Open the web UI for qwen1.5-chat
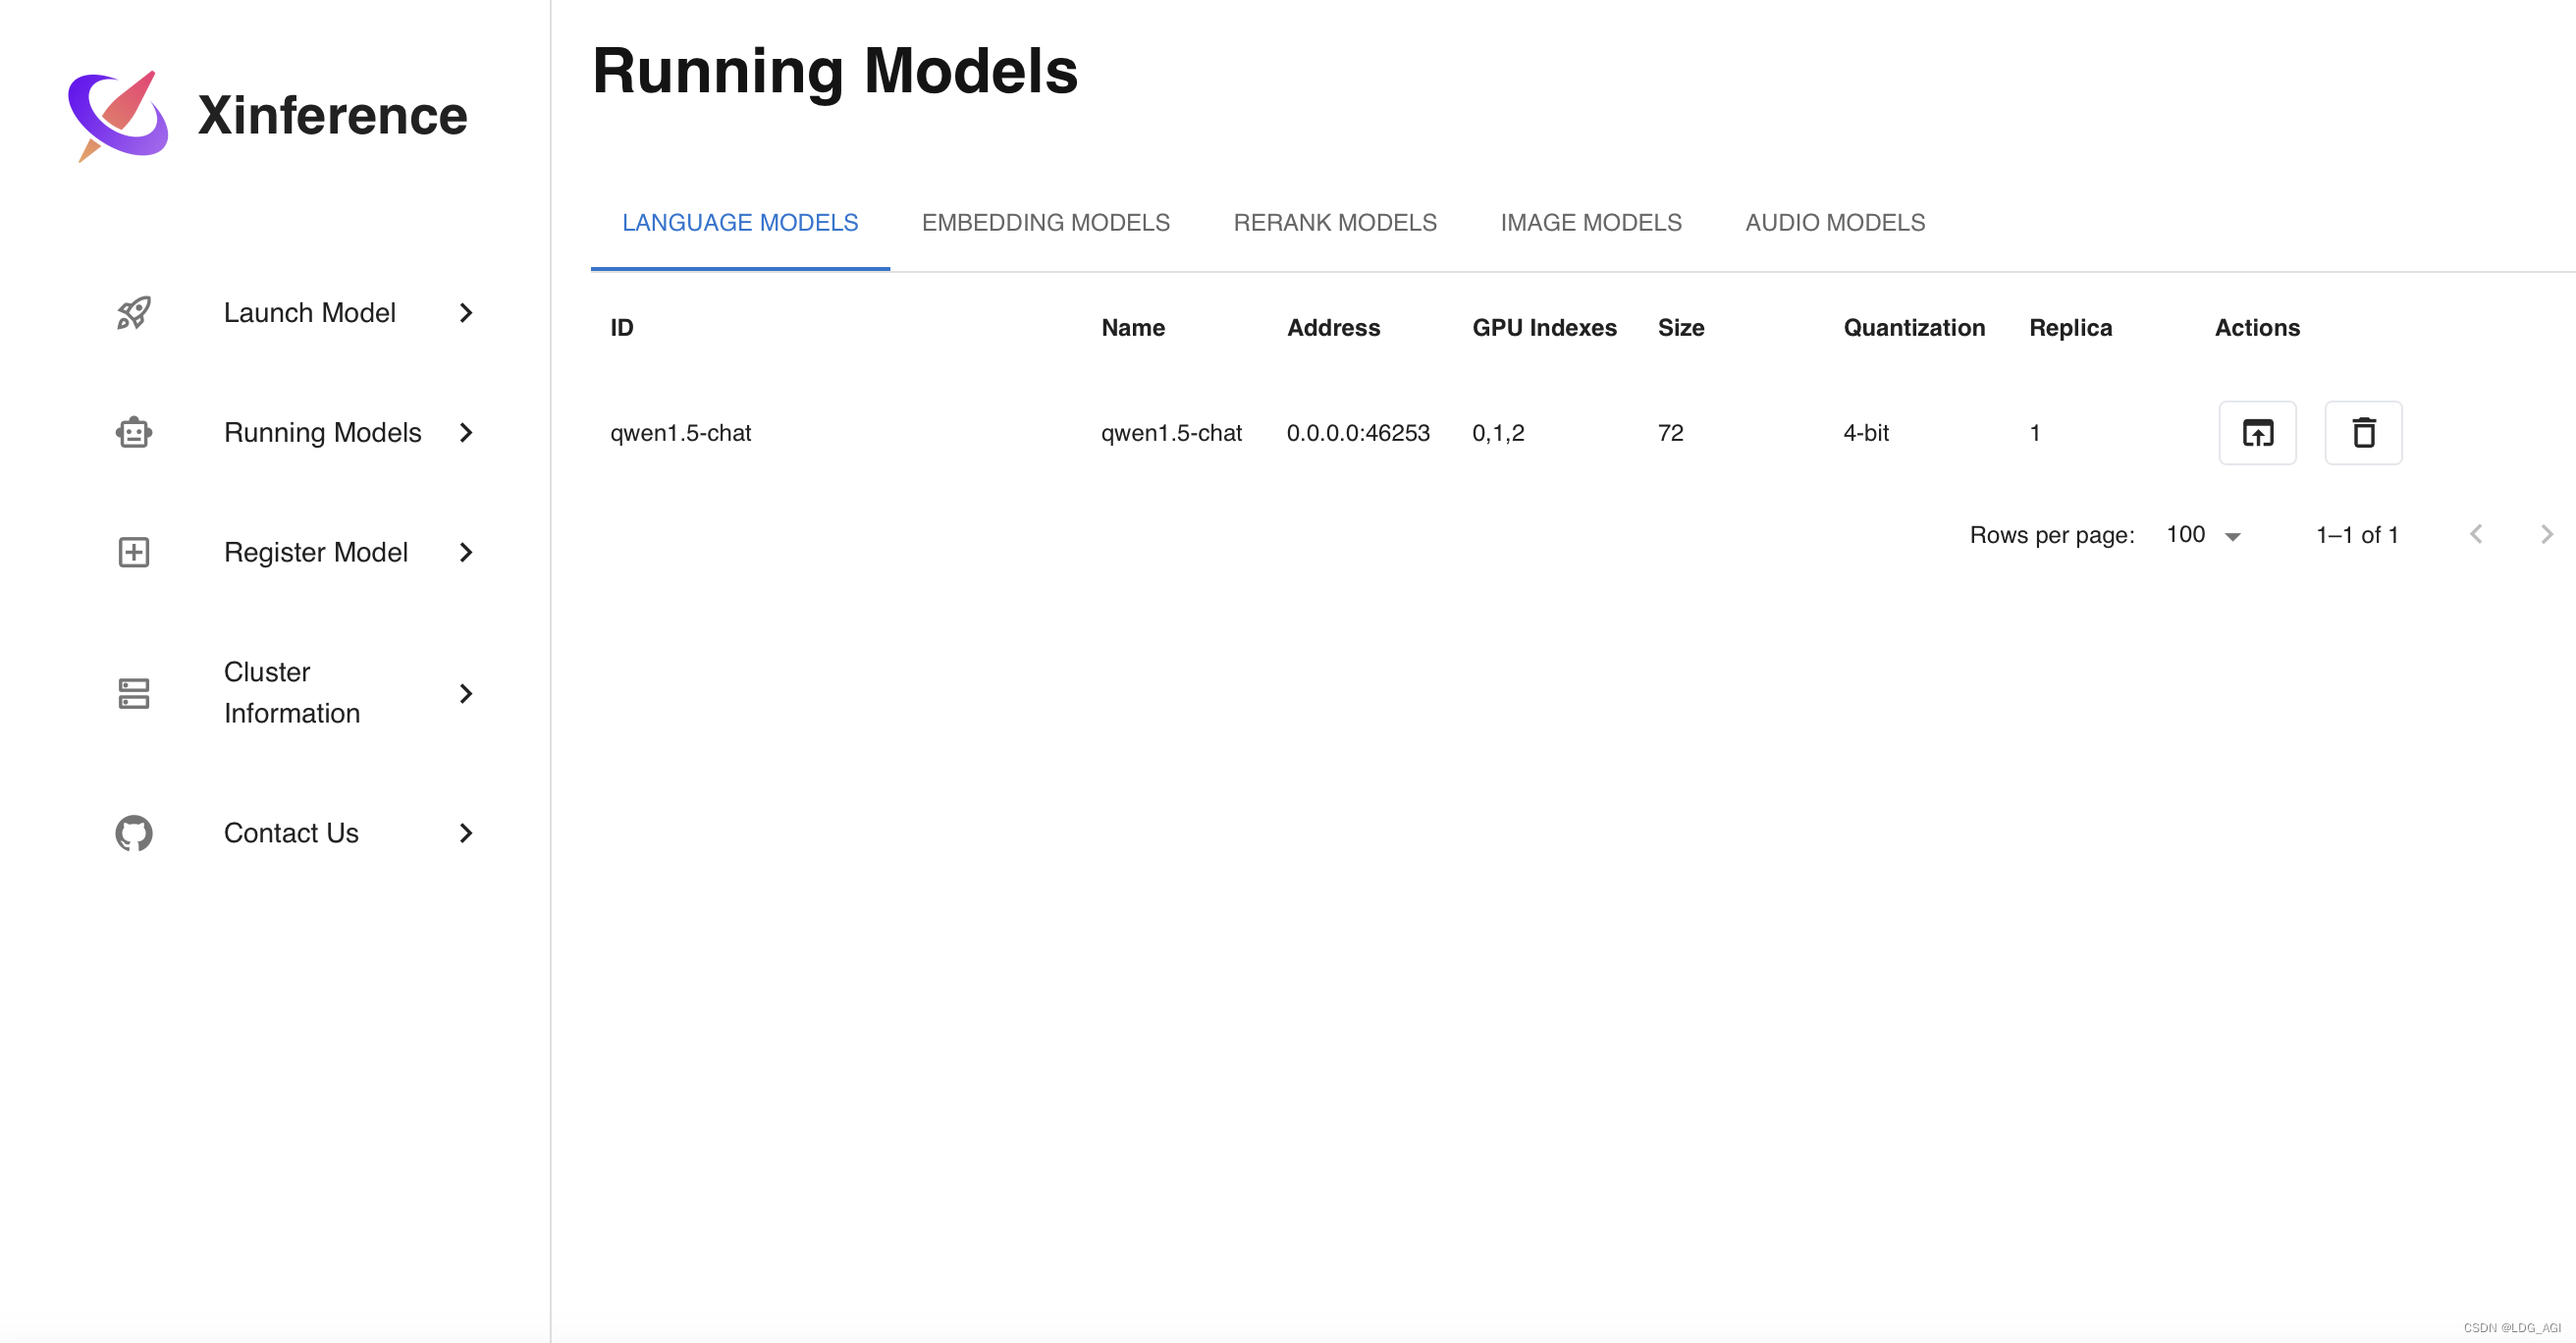Image resolution: width=2576 pixels, height=1343 pixels. click(2257, 433)
